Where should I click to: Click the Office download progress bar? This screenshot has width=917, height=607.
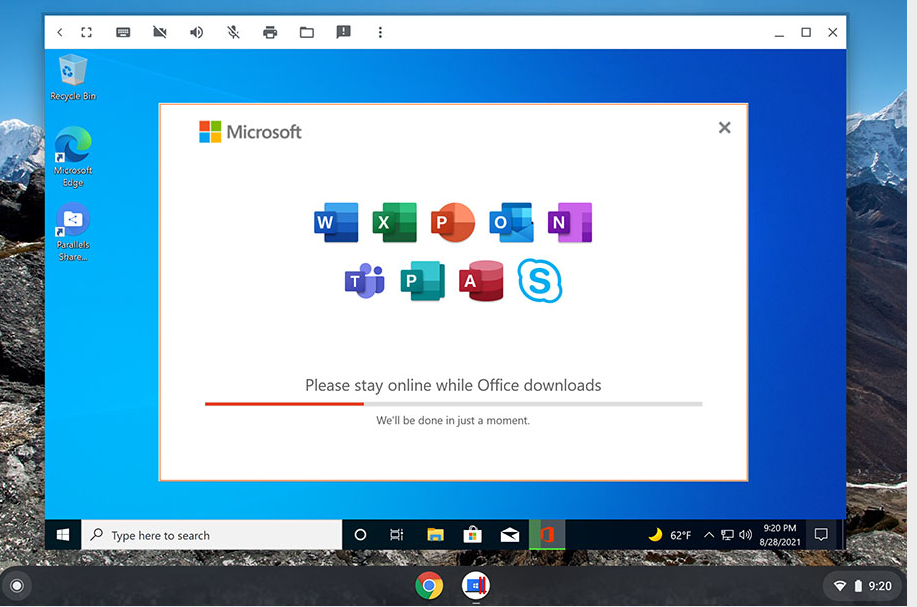pyautogui.click(x=452, y=404)
